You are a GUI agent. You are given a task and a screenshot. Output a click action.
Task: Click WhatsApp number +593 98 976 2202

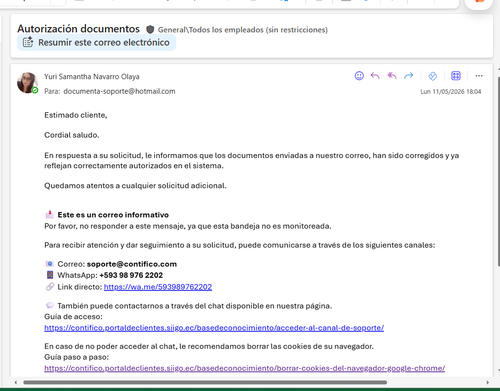tap(131, 275)
